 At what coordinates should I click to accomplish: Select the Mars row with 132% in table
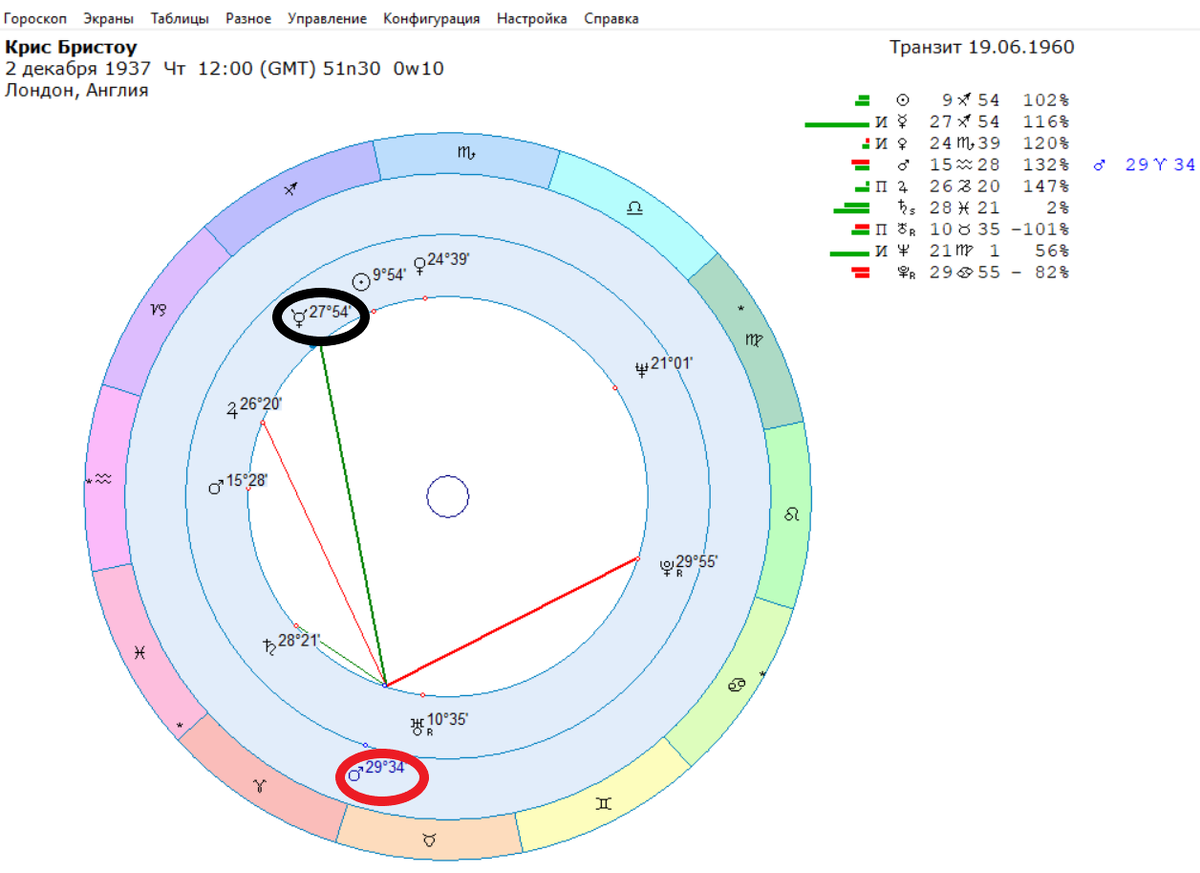960,165
